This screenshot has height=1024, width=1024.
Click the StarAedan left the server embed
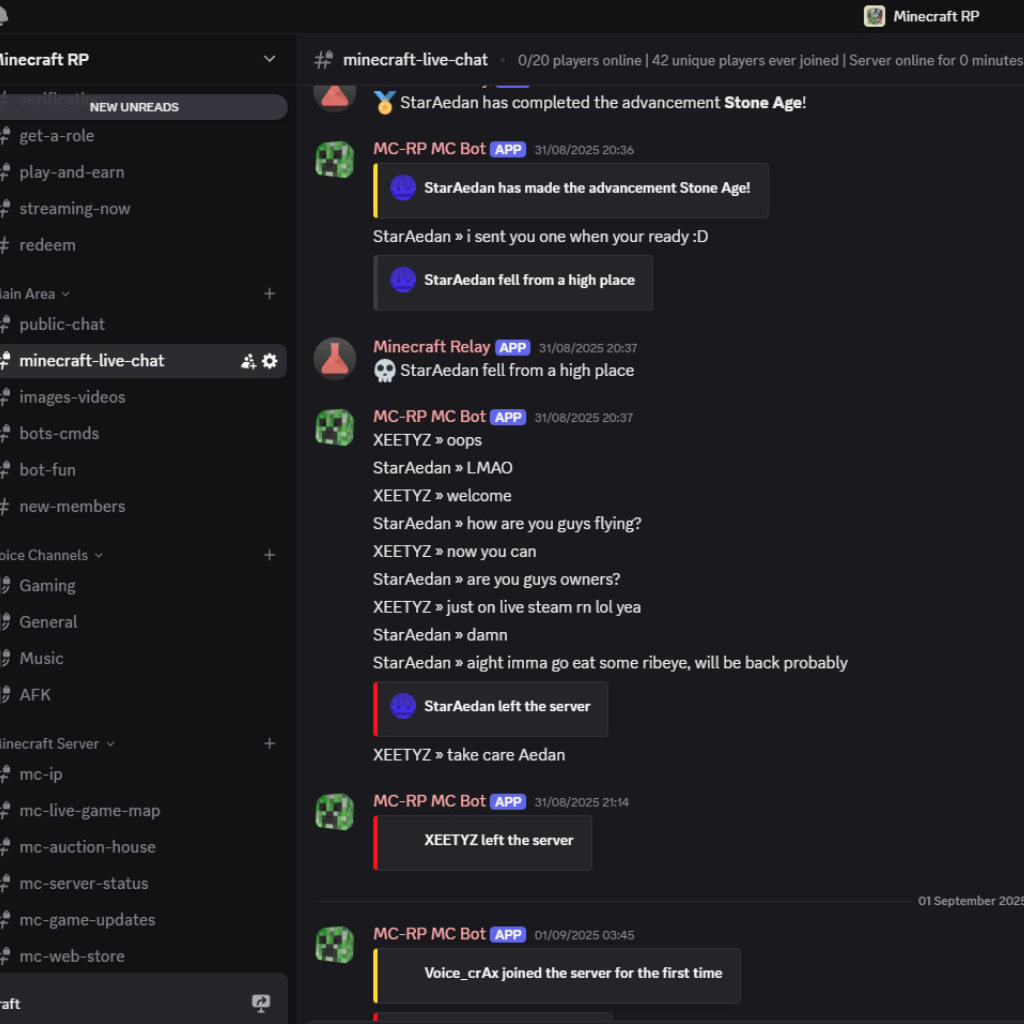pos(490,709)
